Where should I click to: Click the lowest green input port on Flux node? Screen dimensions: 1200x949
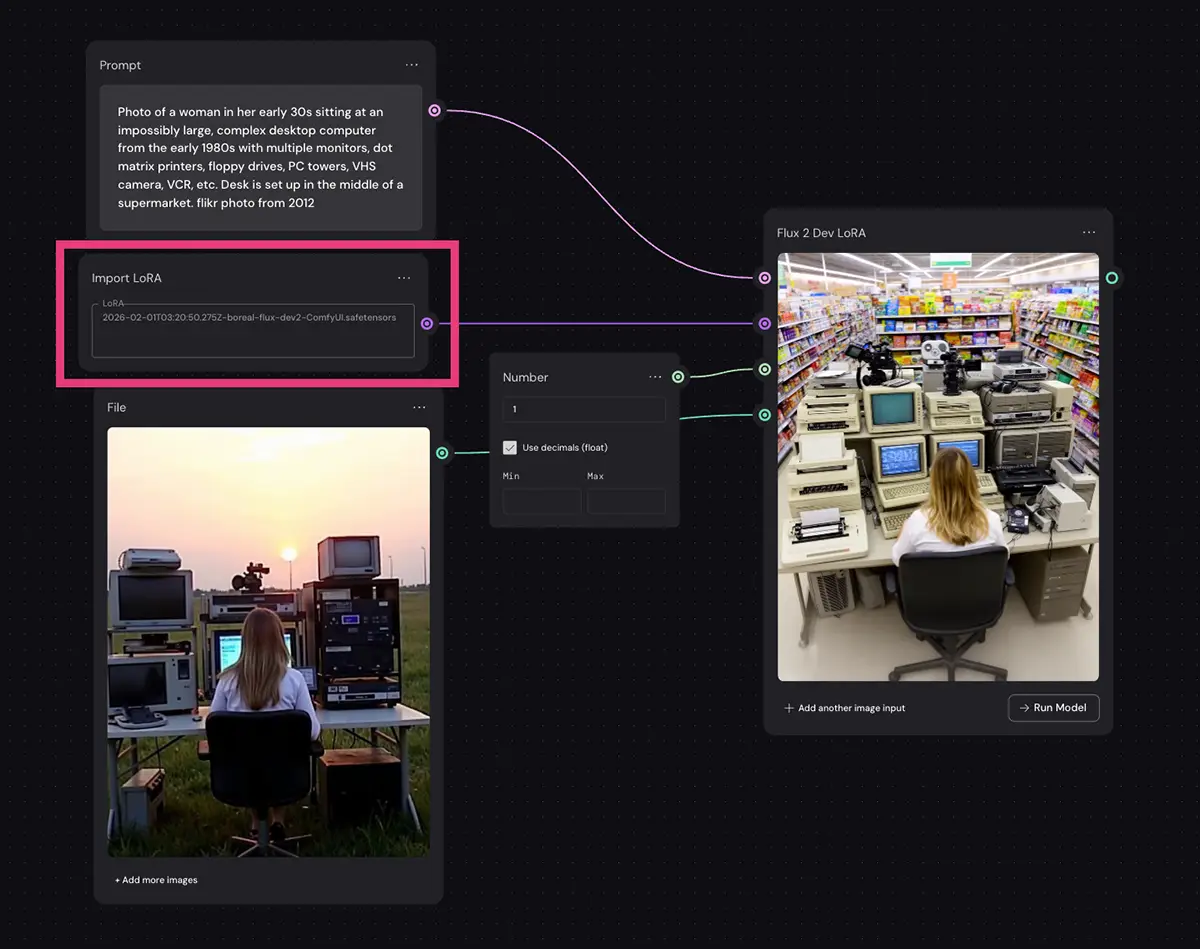765,414
